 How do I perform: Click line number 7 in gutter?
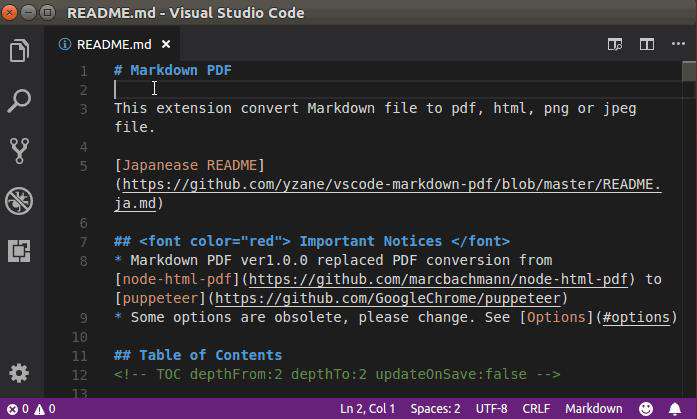pos(84,242)
